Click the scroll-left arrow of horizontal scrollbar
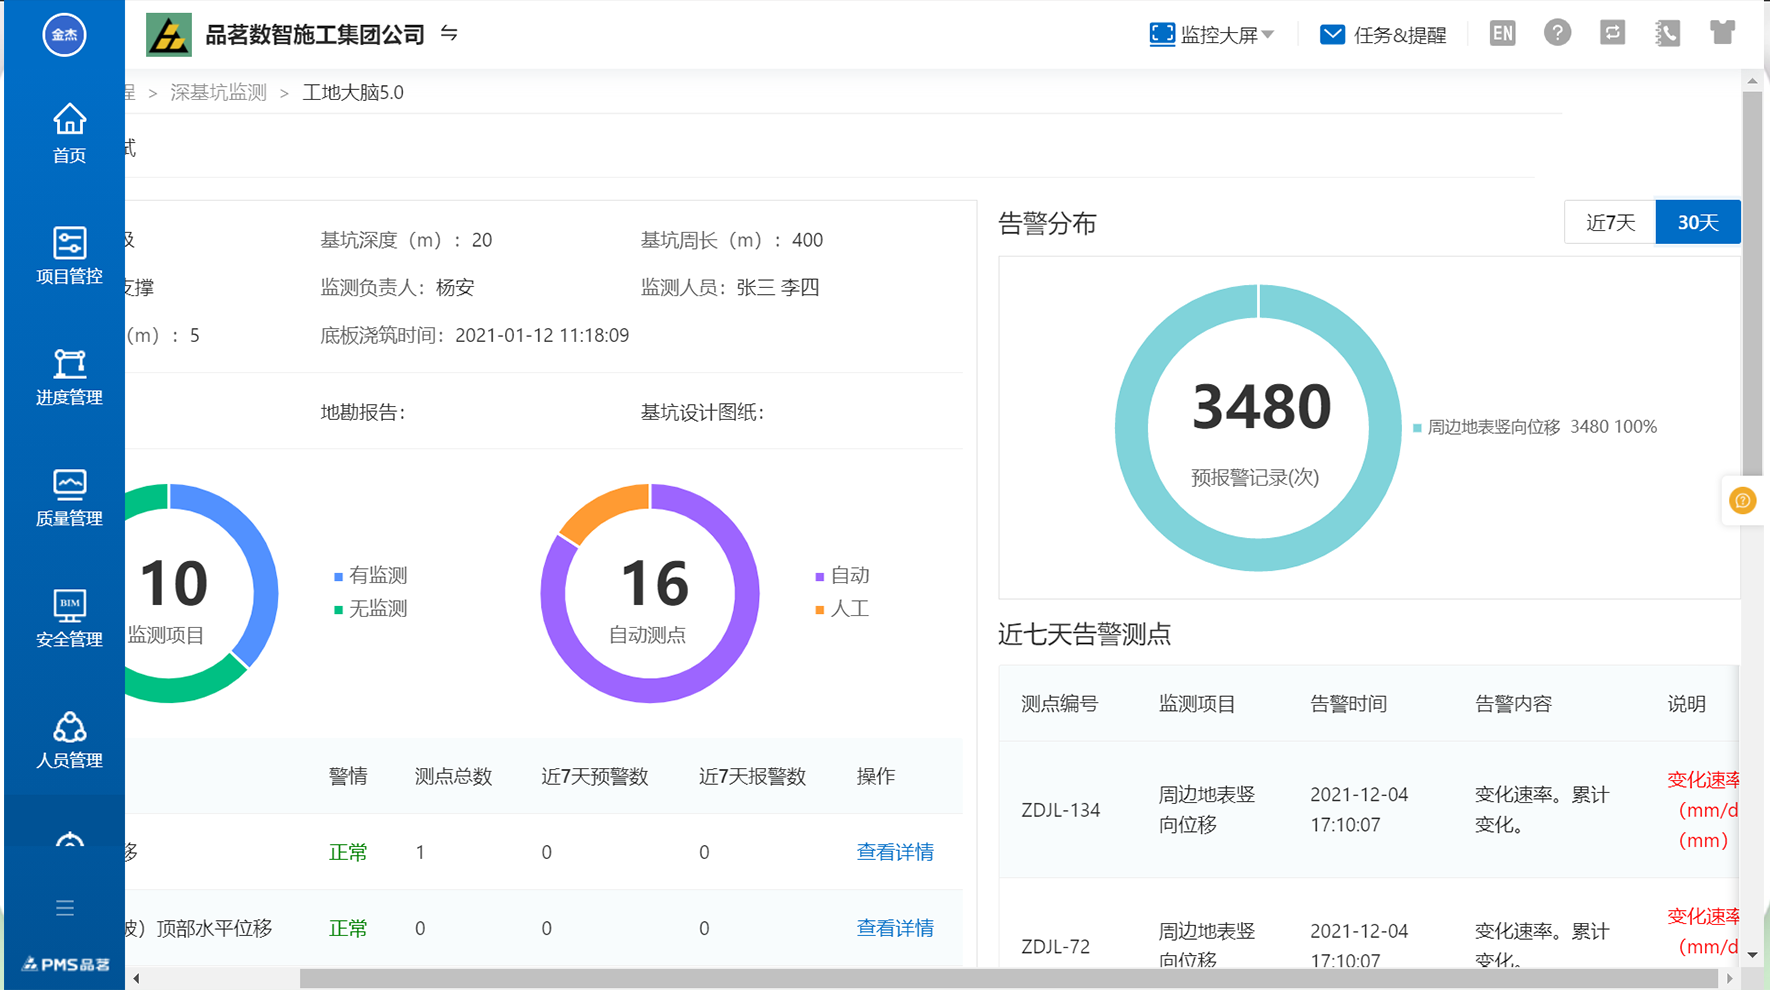 (x=136, y=978)
